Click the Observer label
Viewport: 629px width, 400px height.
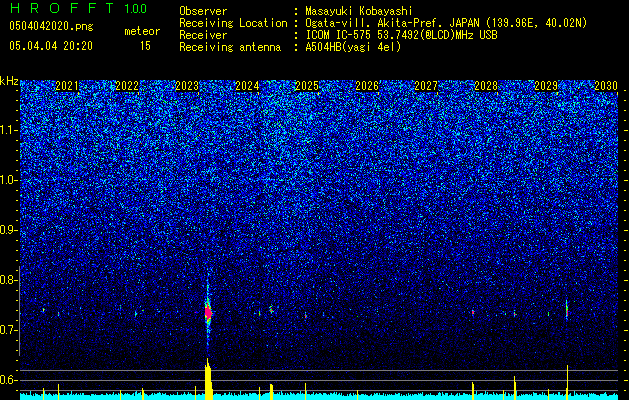pos(203,11)
